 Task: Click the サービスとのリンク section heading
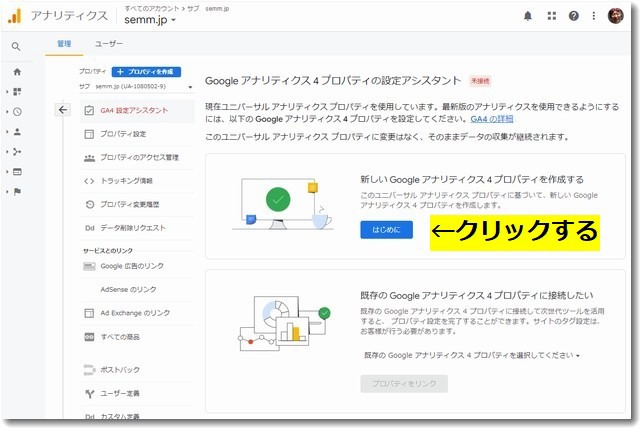(108, 251)
